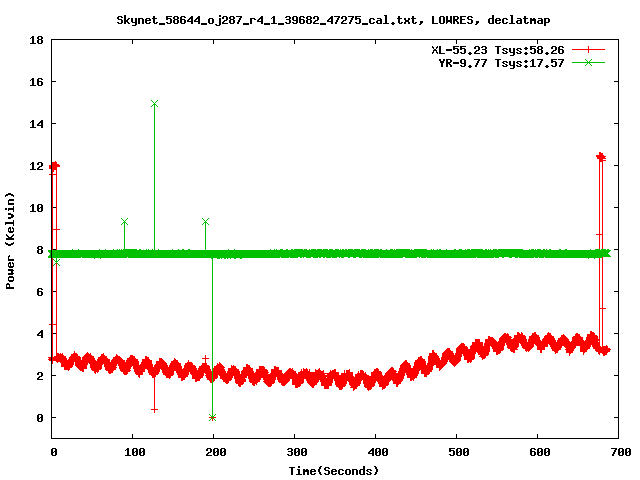
Task: Click the y-axis tick label 6
Action: click(40, 292)
